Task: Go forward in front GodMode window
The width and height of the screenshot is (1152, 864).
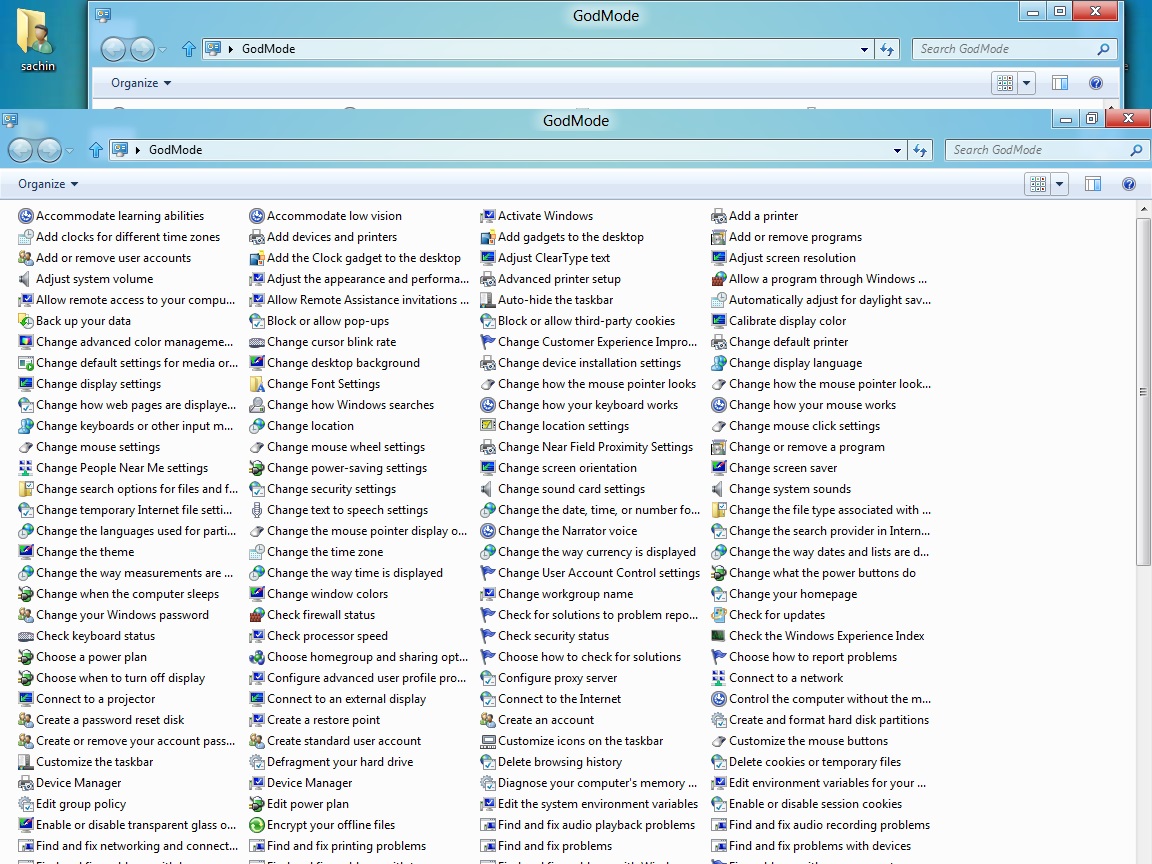Action: 49,151
